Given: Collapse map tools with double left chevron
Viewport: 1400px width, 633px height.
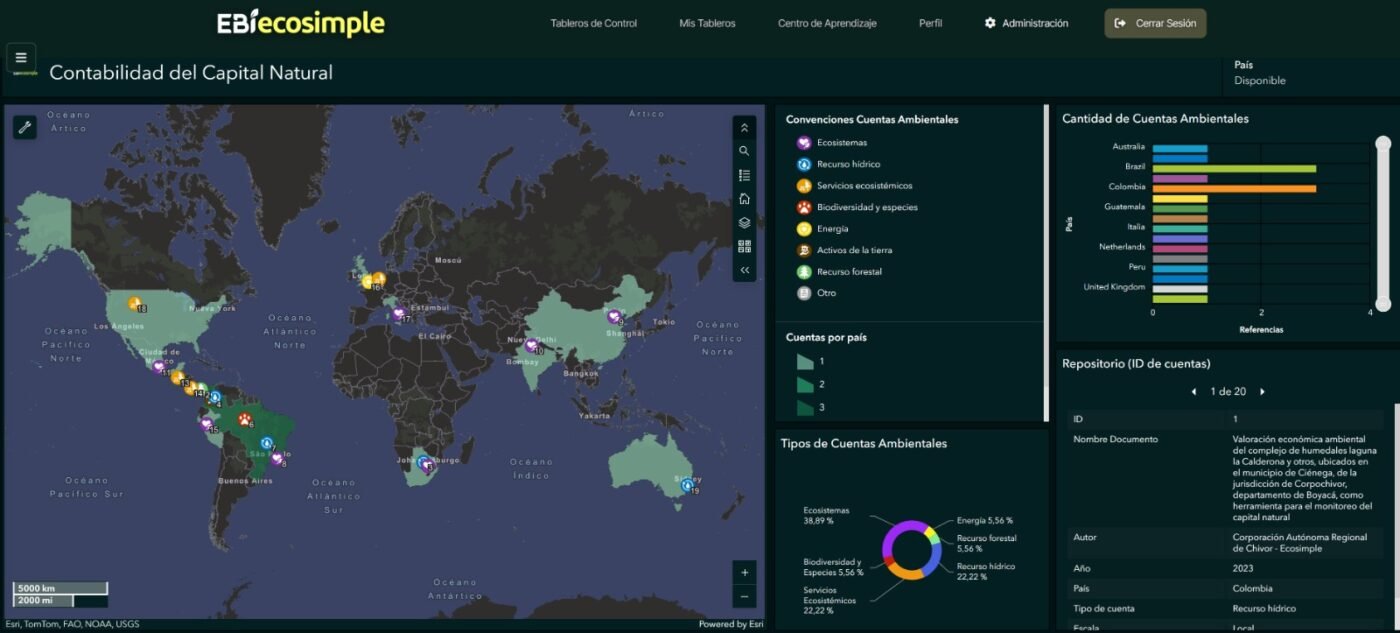Looking at the screenshot, I should pyautogui.click(x=744, y=270).
